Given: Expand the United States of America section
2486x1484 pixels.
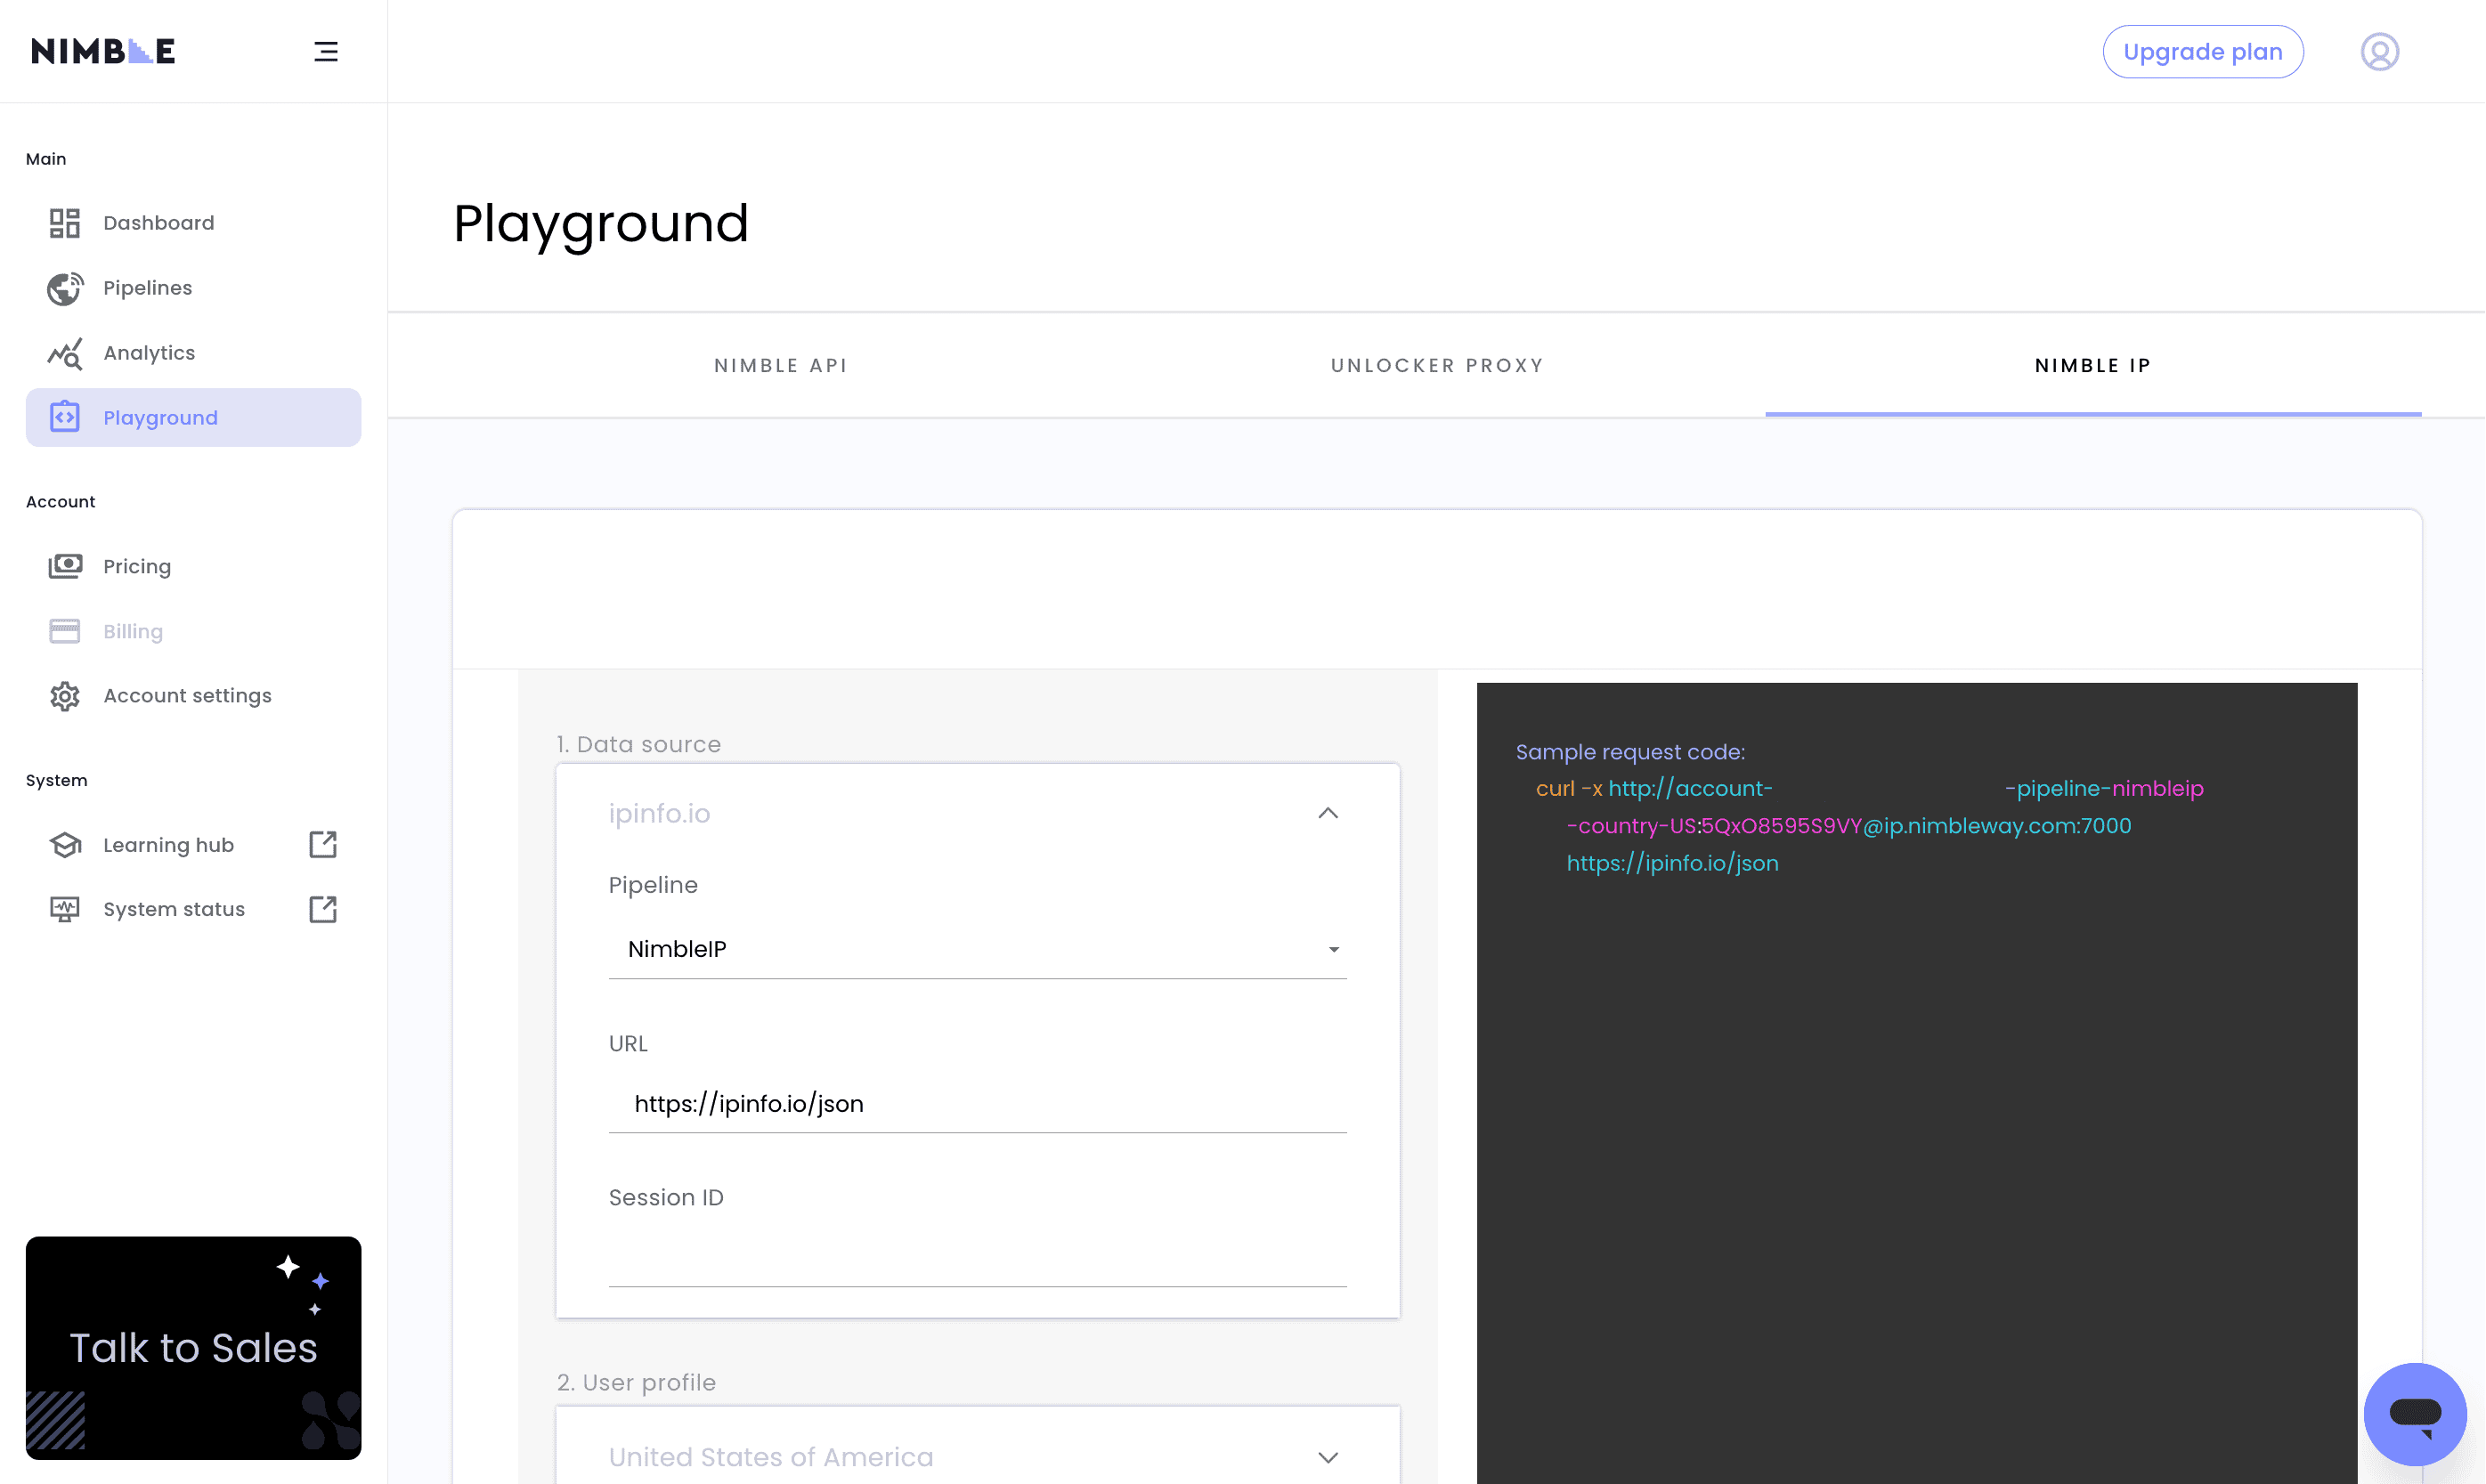Looking at the screenshot, I should point(1327,1457).
